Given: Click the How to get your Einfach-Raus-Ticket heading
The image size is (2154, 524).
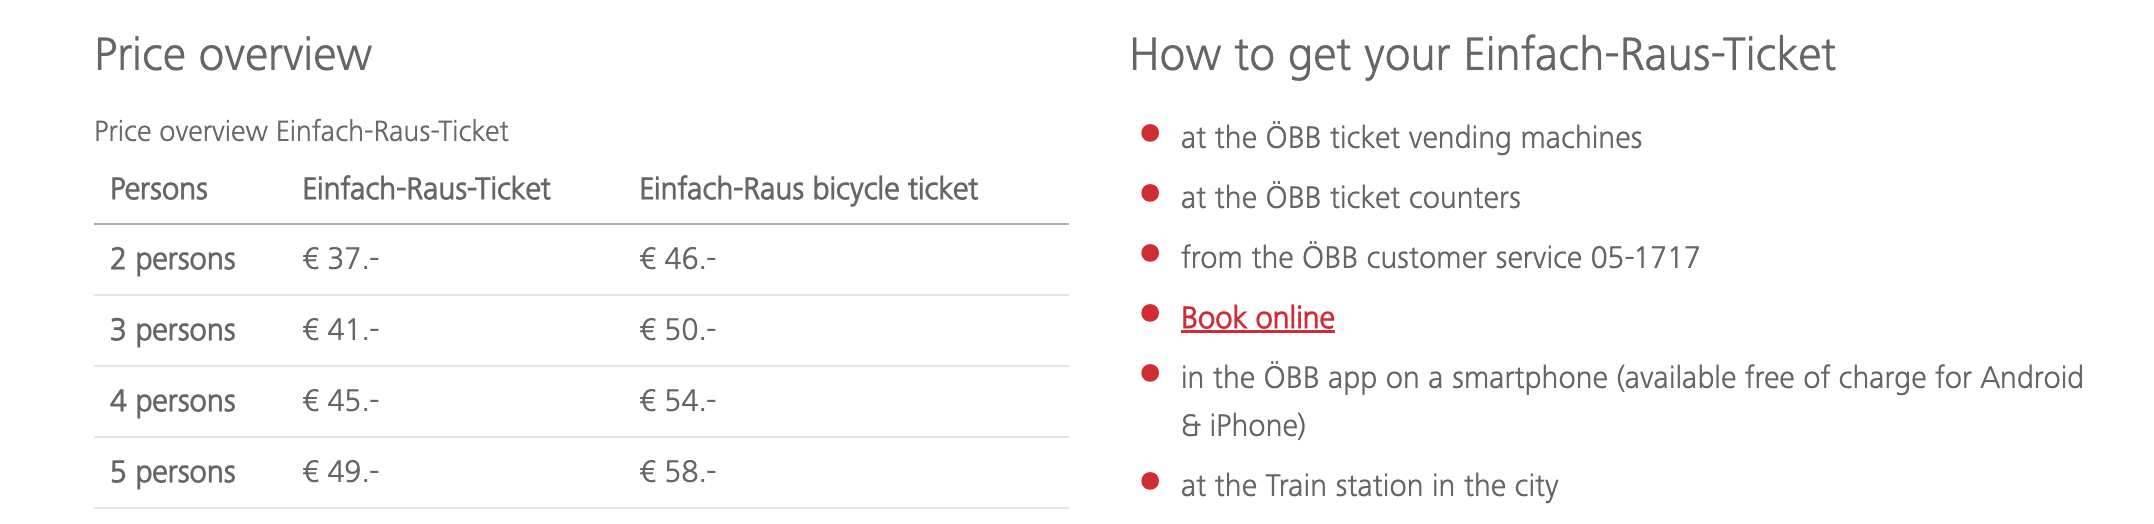Looking at the screenshot, I should click(1482, 54).
